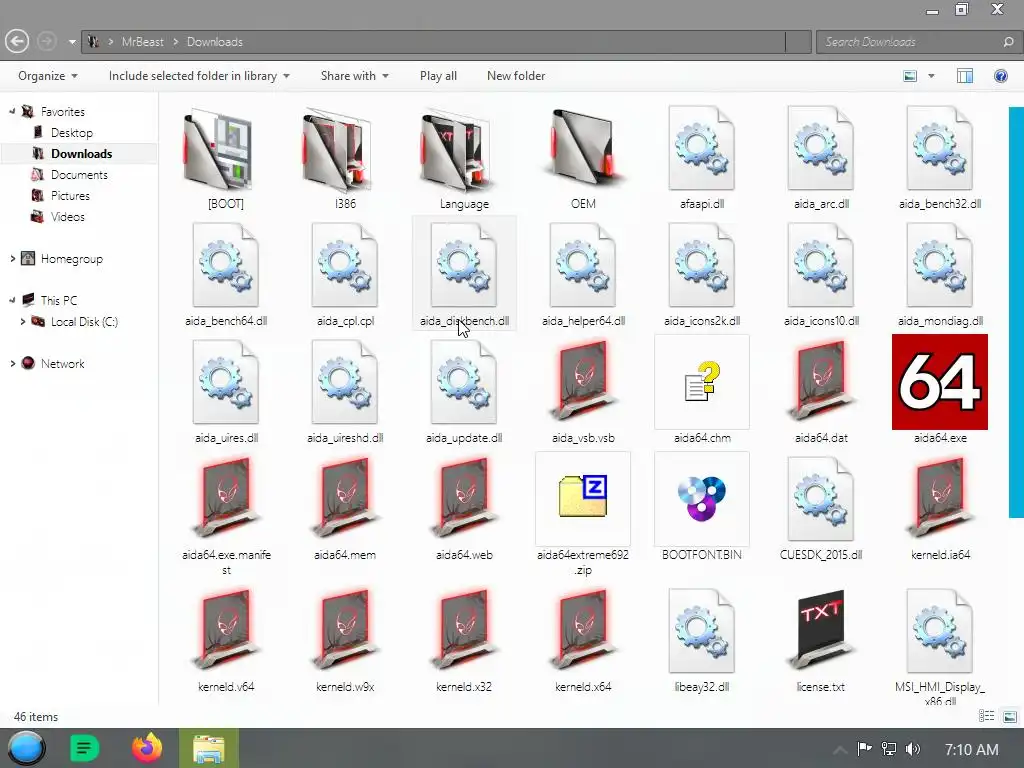This screenshot has width=1024, height=768.
Task: Open the Organize dropdown menu
Action: tap(48, 76)
